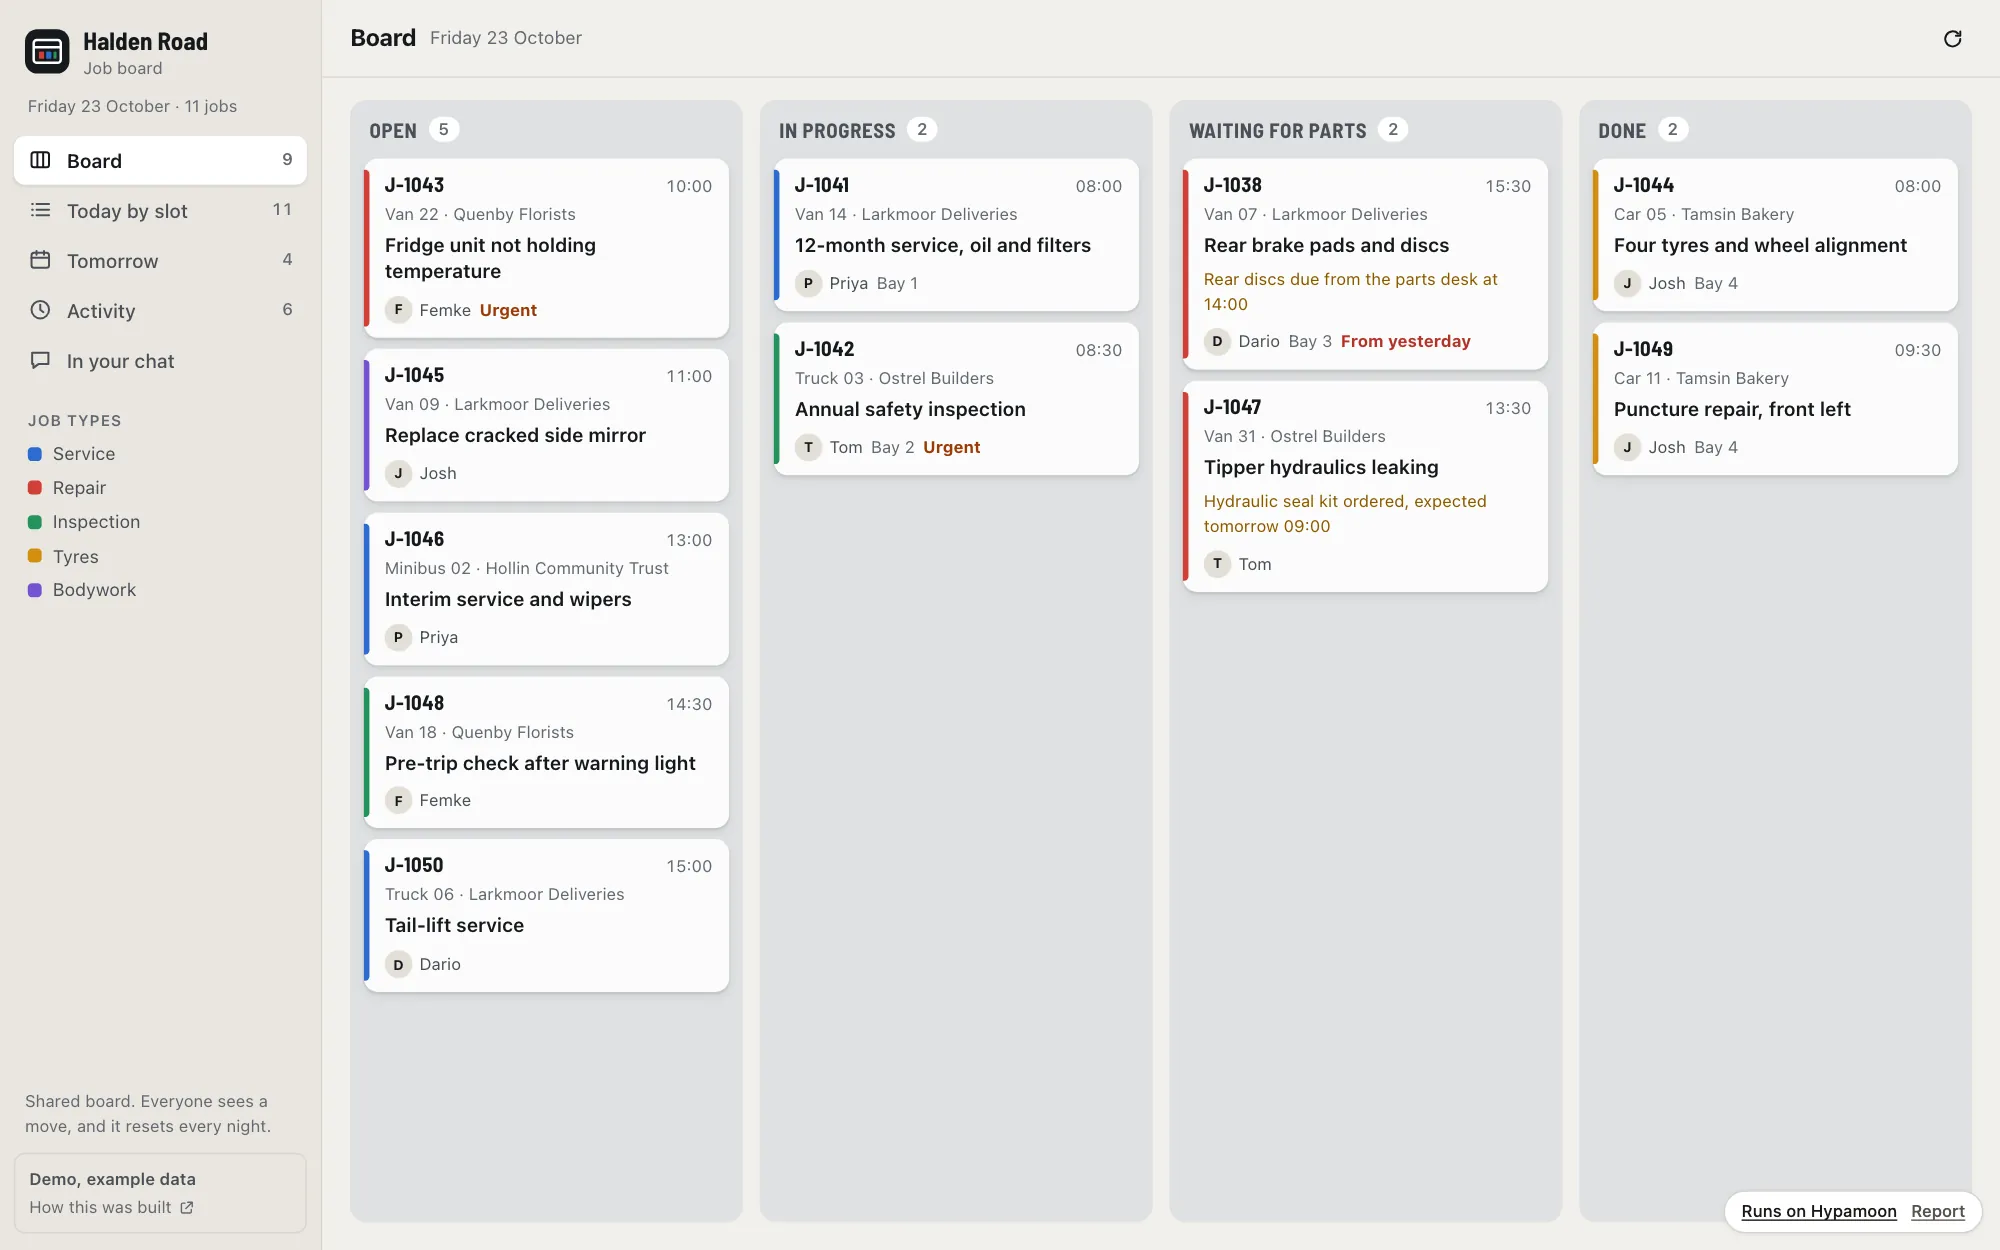
Task: Click Tom's avatar on job J-1047
Action: (x=1217, y=564)
